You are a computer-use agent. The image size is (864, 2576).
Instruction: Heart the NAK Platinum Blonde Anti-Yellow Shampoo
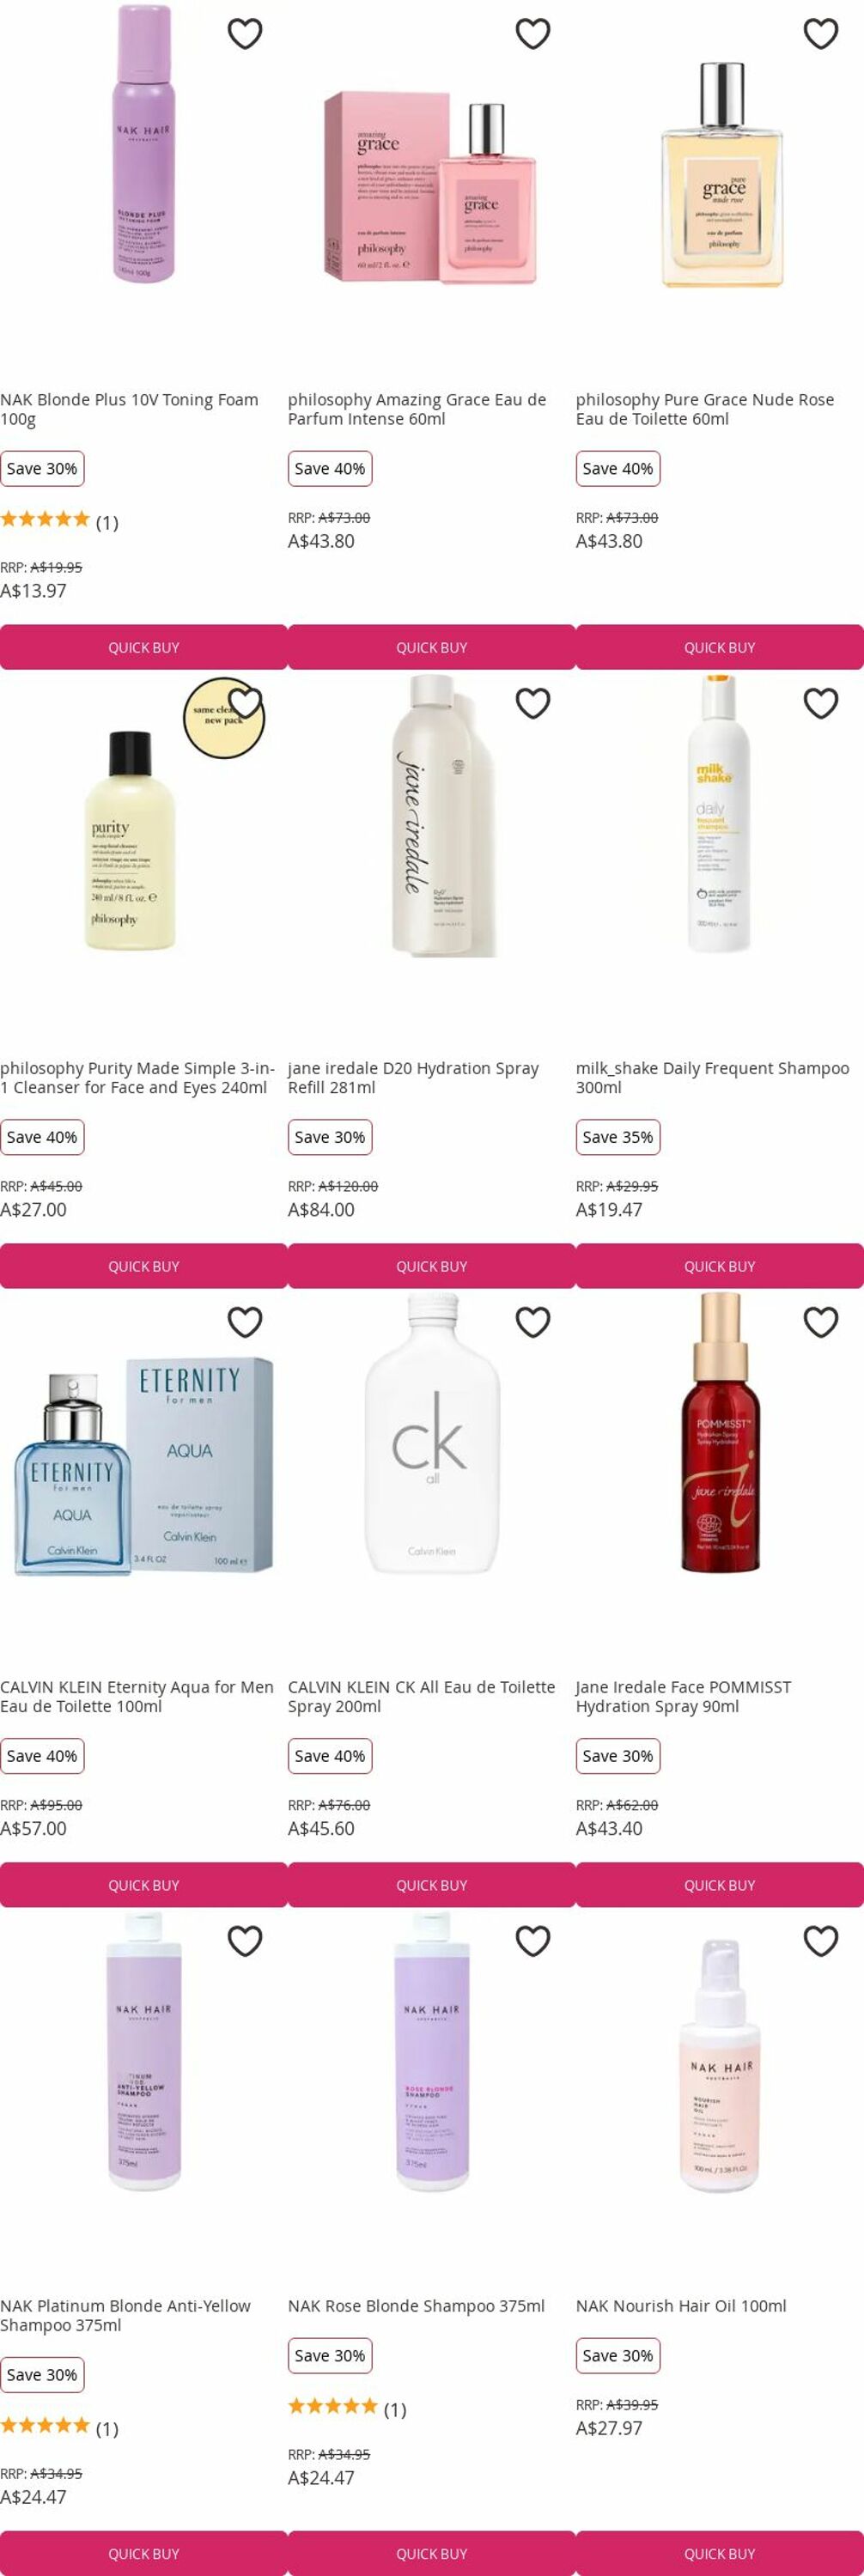pyautogui.click(x=245, y=1941)
